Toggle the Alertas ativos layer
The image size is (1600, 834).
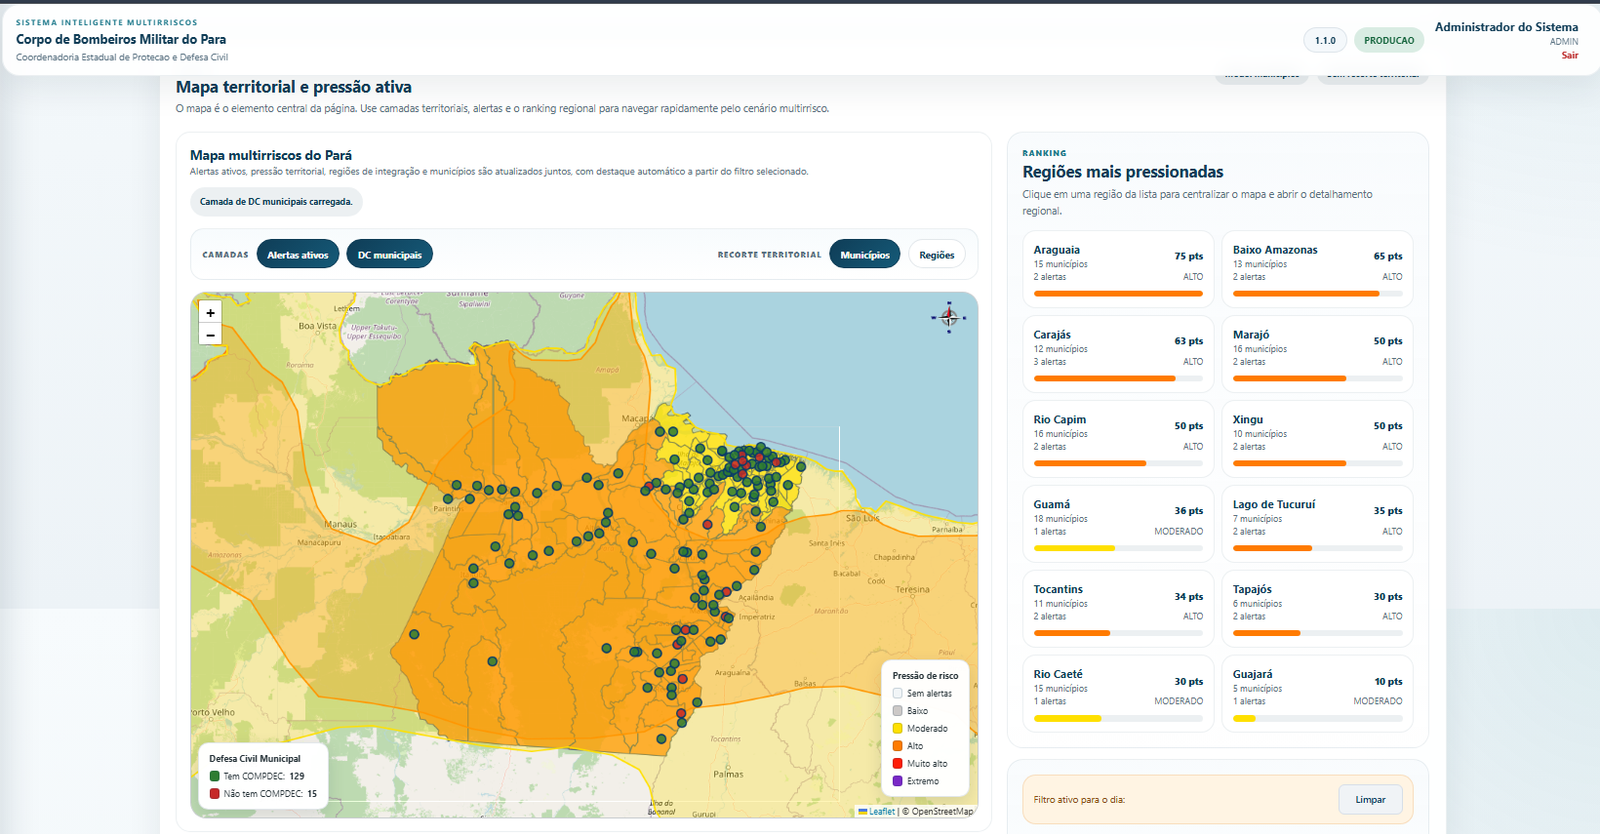(x=298, y=255)
